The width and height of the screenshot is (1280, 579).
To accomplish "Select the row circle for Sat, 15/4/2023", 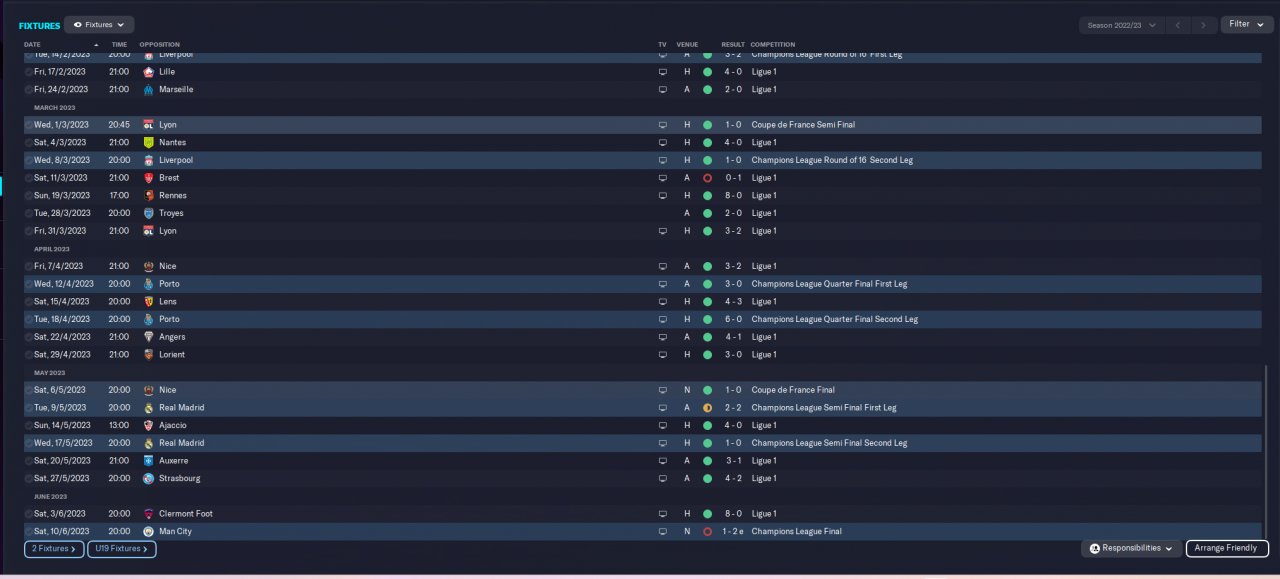I will 29,302.
